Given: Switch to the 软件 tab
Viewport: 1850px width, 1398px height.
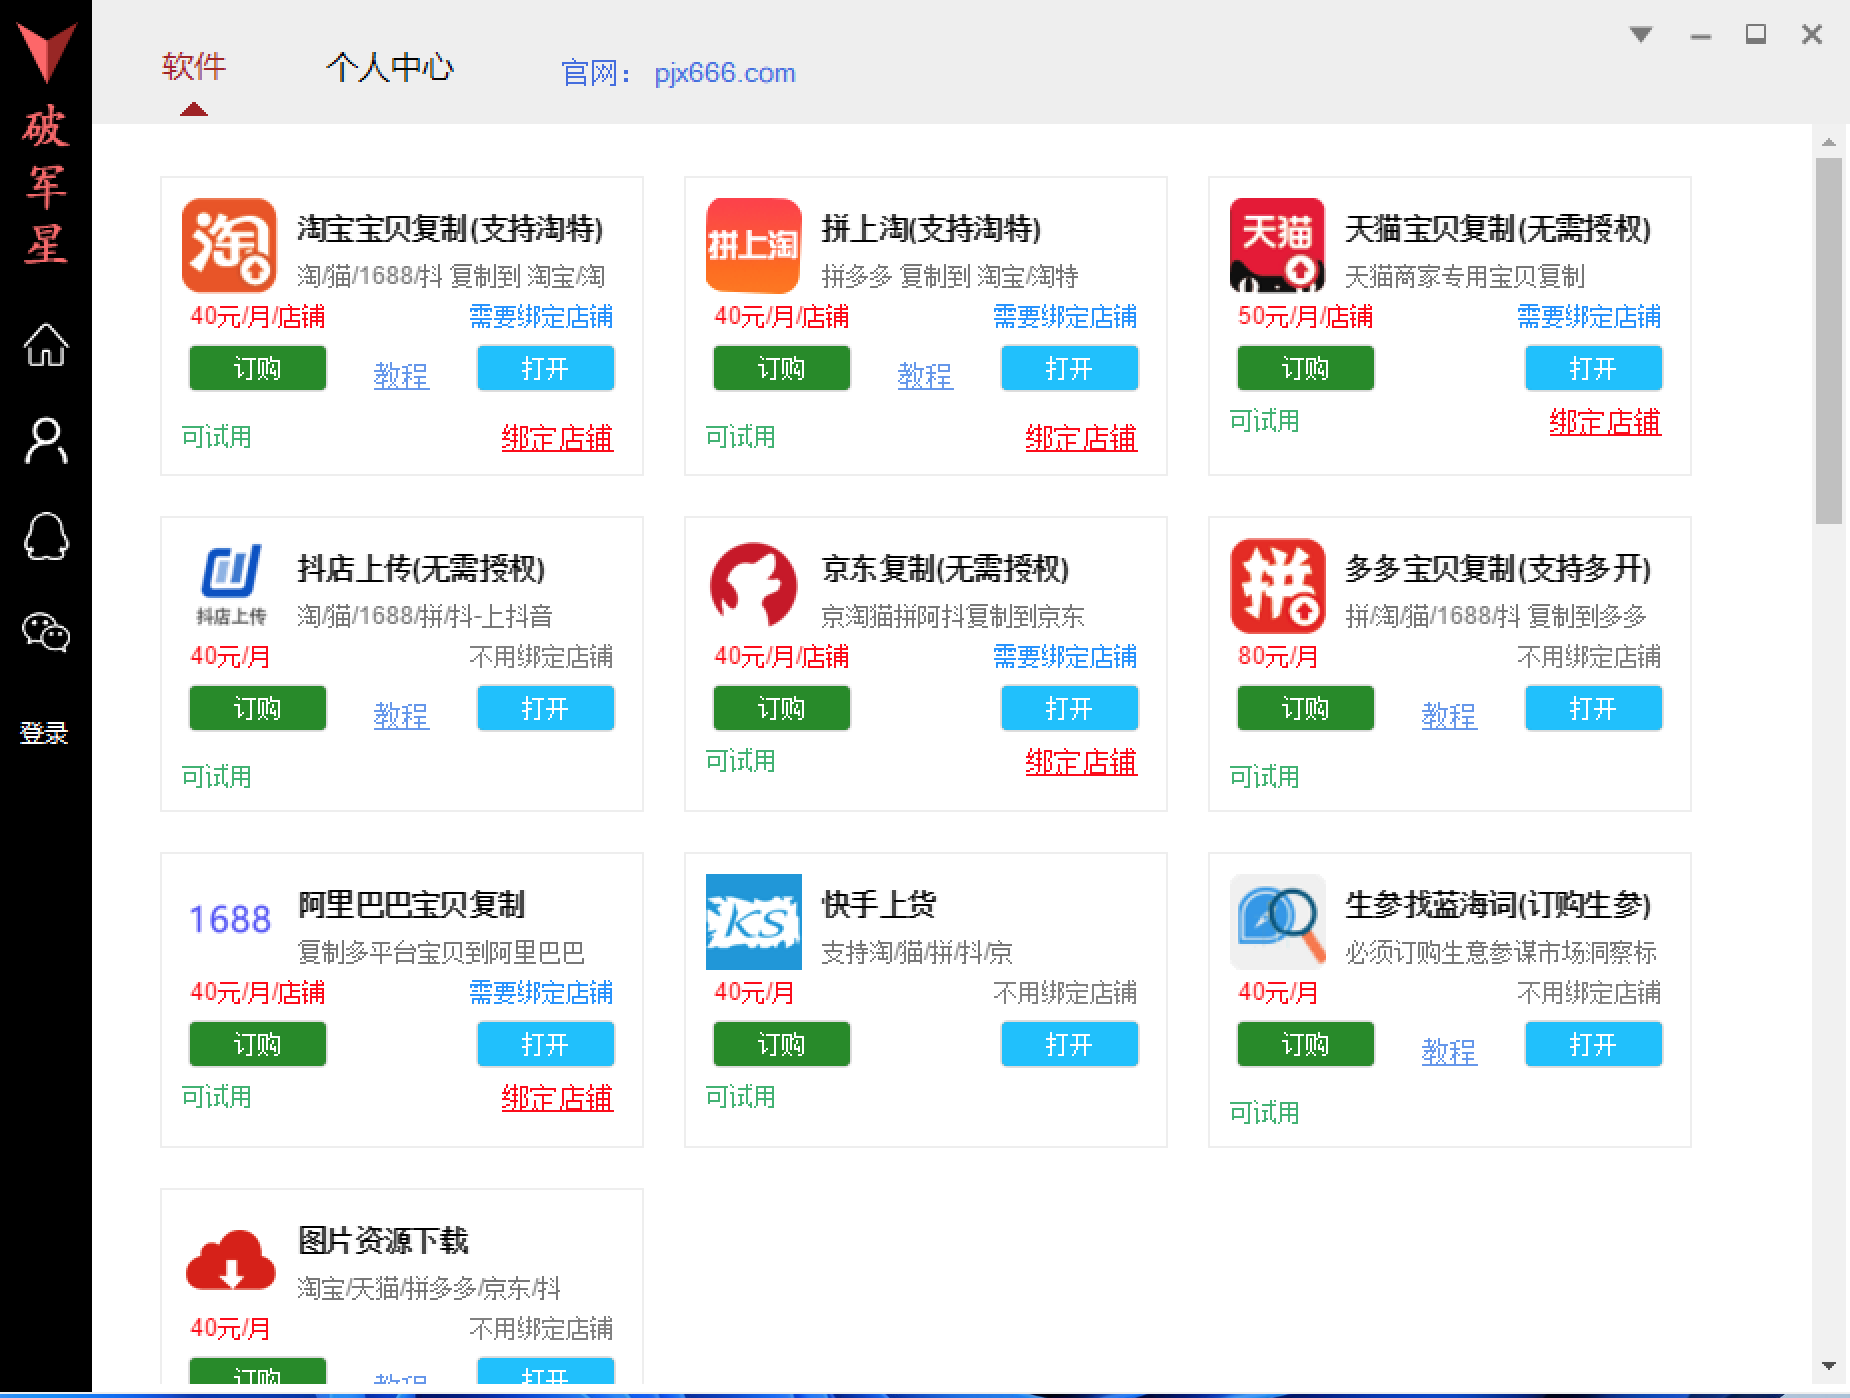Looking at the screenshot, I should tap(194, 67).
